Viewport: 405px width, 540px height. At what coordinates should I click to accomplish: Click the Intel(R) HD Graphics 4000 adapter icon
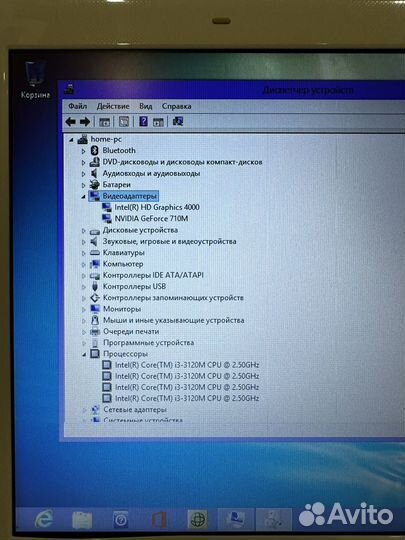[x=107, y=207]
